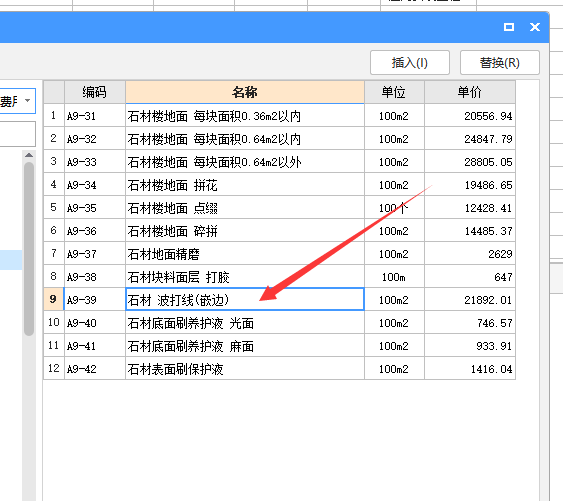Click the 替换(R) button
The image size is (563, 501).
499,62
